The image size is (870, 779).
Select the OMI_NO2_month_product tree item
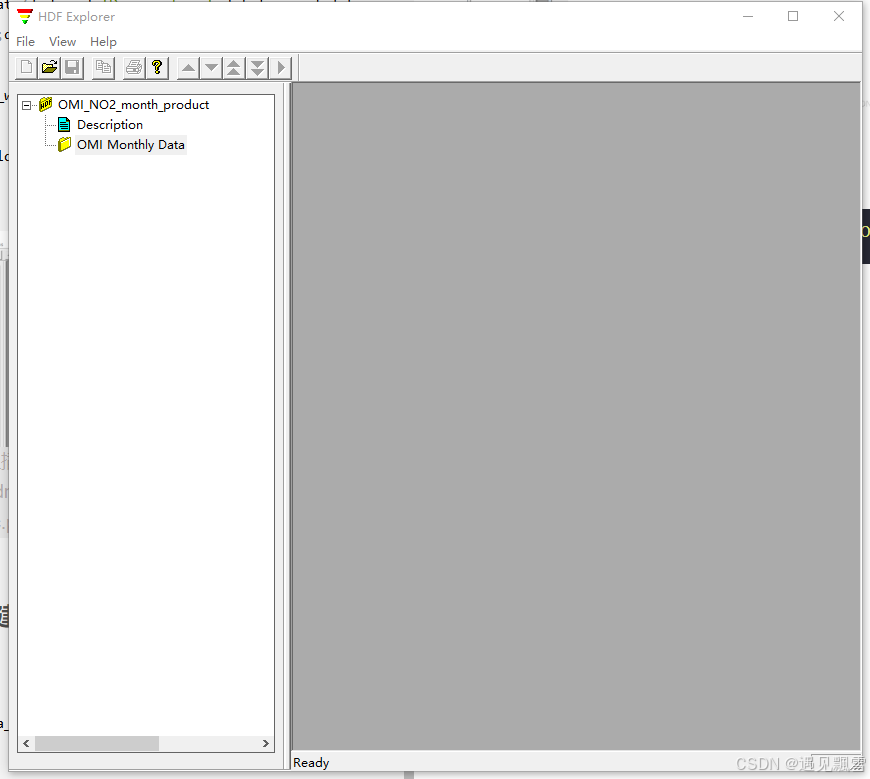133,105
